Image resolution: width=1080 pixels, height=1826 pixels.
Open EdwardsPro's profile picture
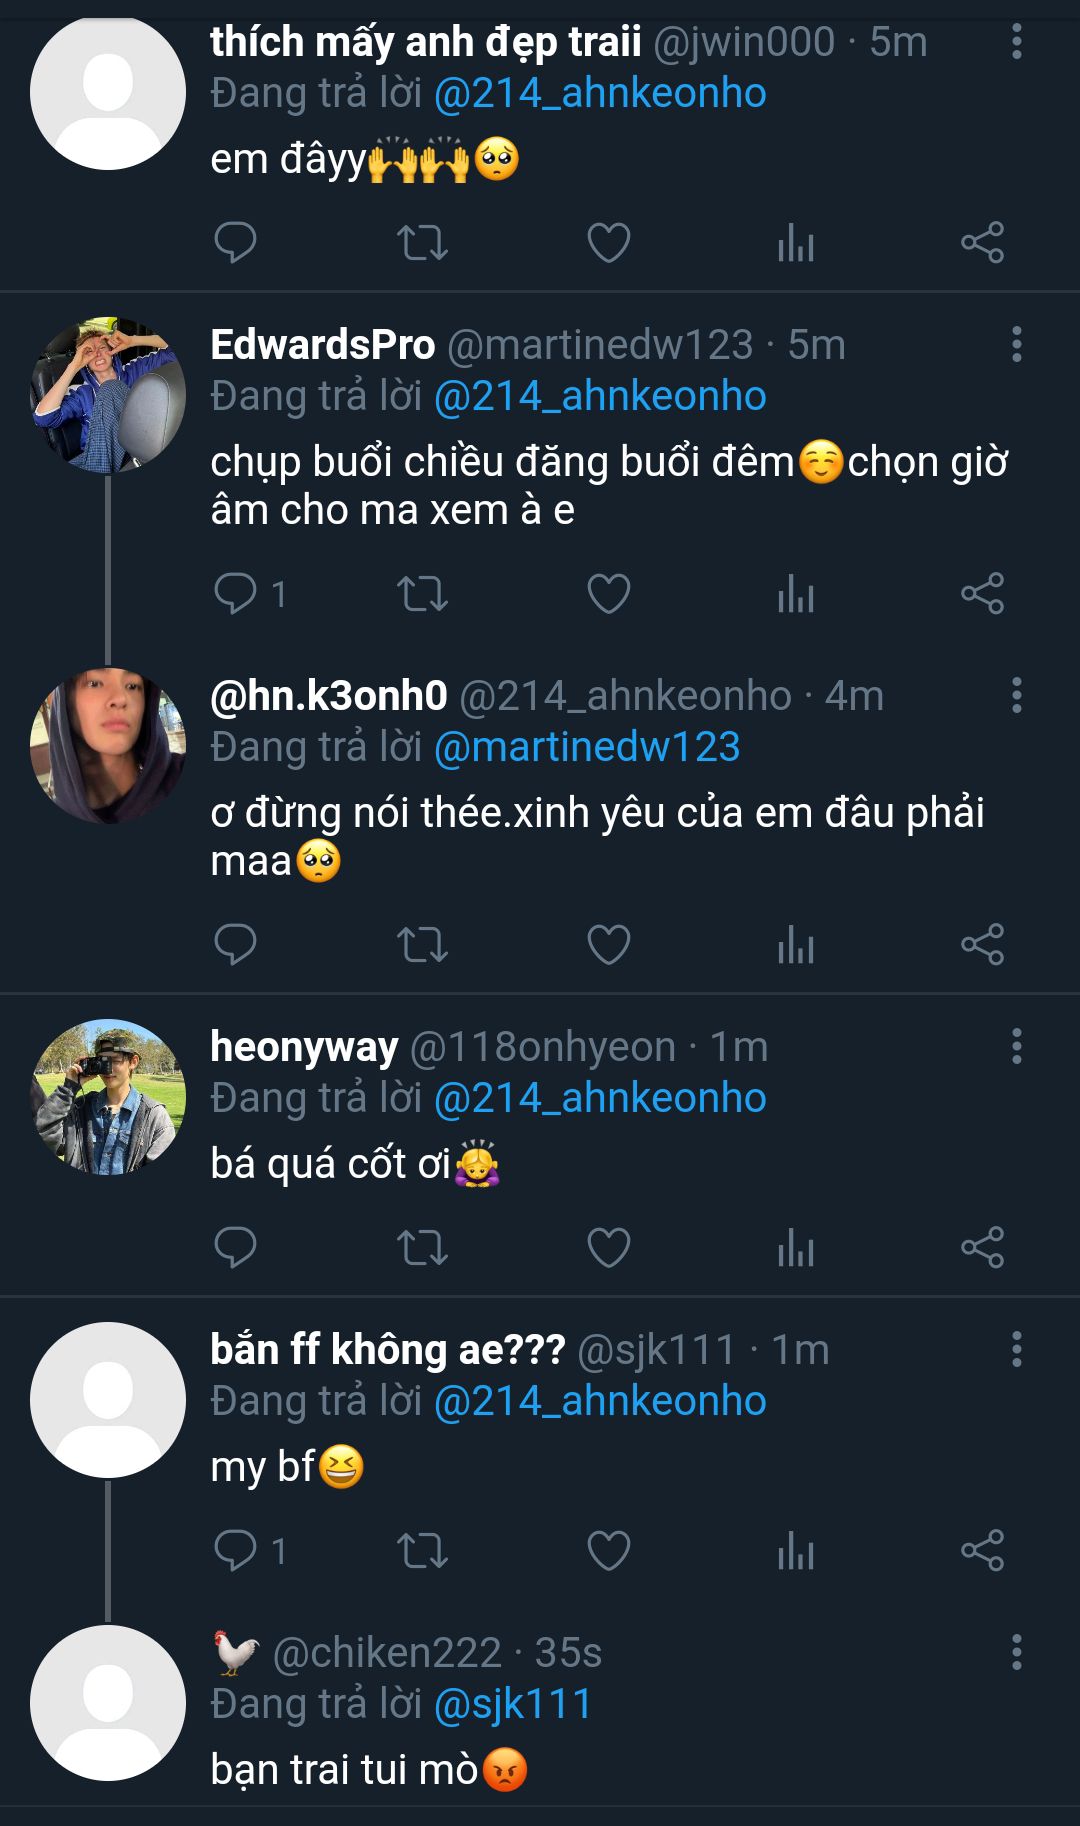click(108, 395)
